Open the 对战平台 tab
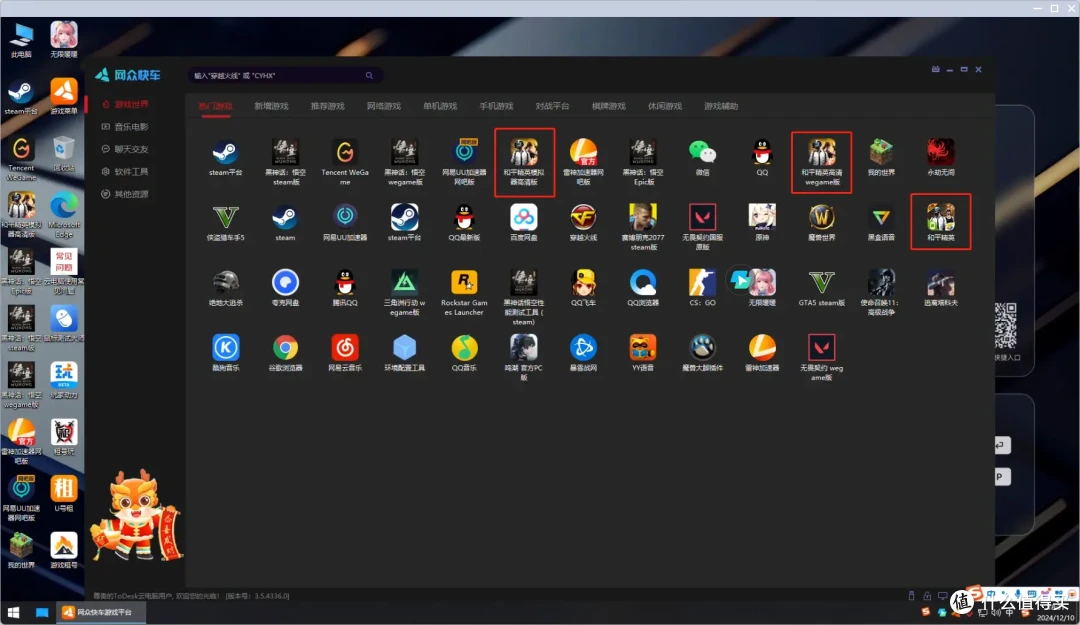The height and width of the screenshot is (625, 1080). click(552, 106)
